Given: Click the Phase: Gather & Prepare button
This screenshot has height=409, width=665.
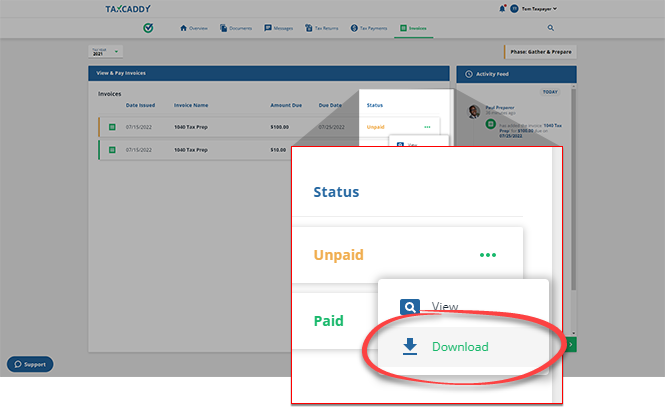Looking at the screenshot, I should [x=540, y=52].
